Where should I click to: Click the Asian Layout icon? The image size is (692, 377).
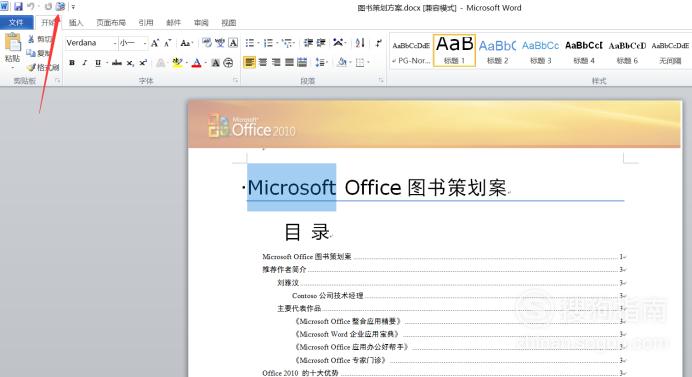tap(338, 42)
